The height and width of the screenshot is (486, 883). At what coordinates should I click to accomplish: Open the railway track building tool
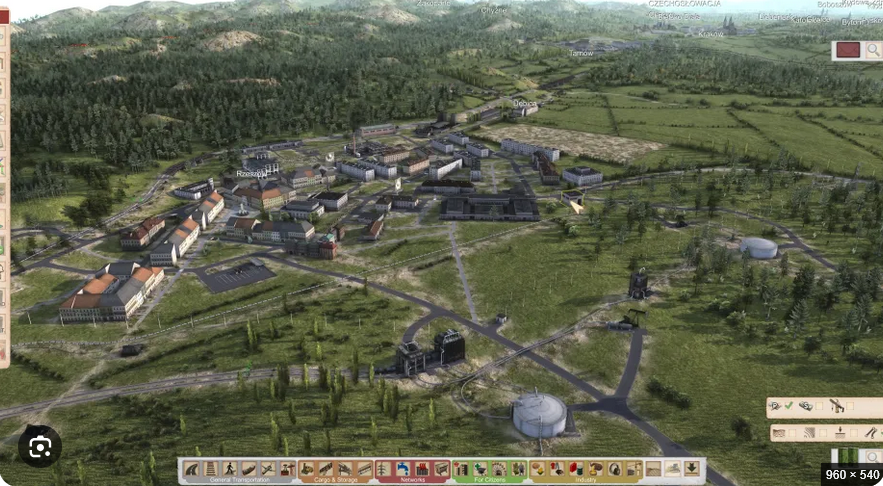pos(211,469)
